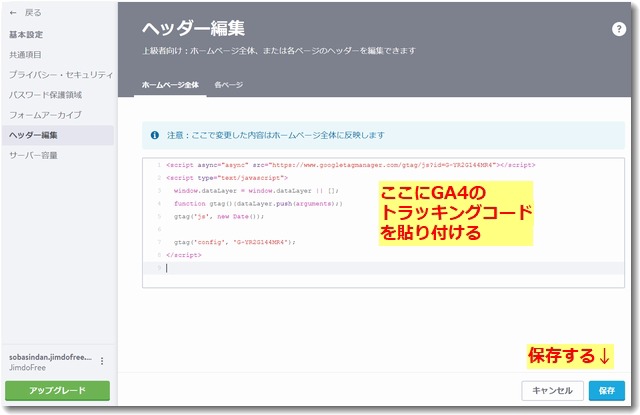640x415 pixels.
Task: Click the info icon in the notice banner
Action: [x=154, y=133]
